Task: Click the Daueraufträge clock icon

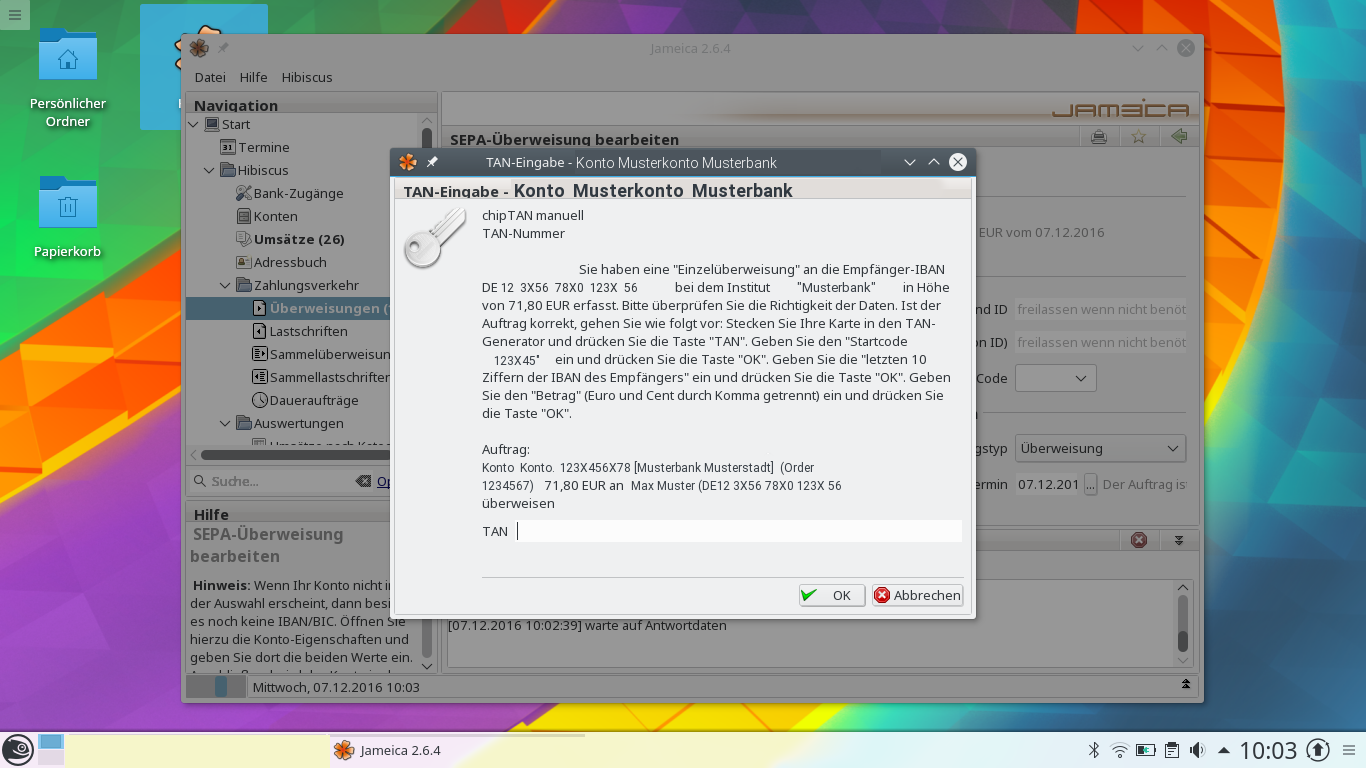Action: [x=259, y=400]
